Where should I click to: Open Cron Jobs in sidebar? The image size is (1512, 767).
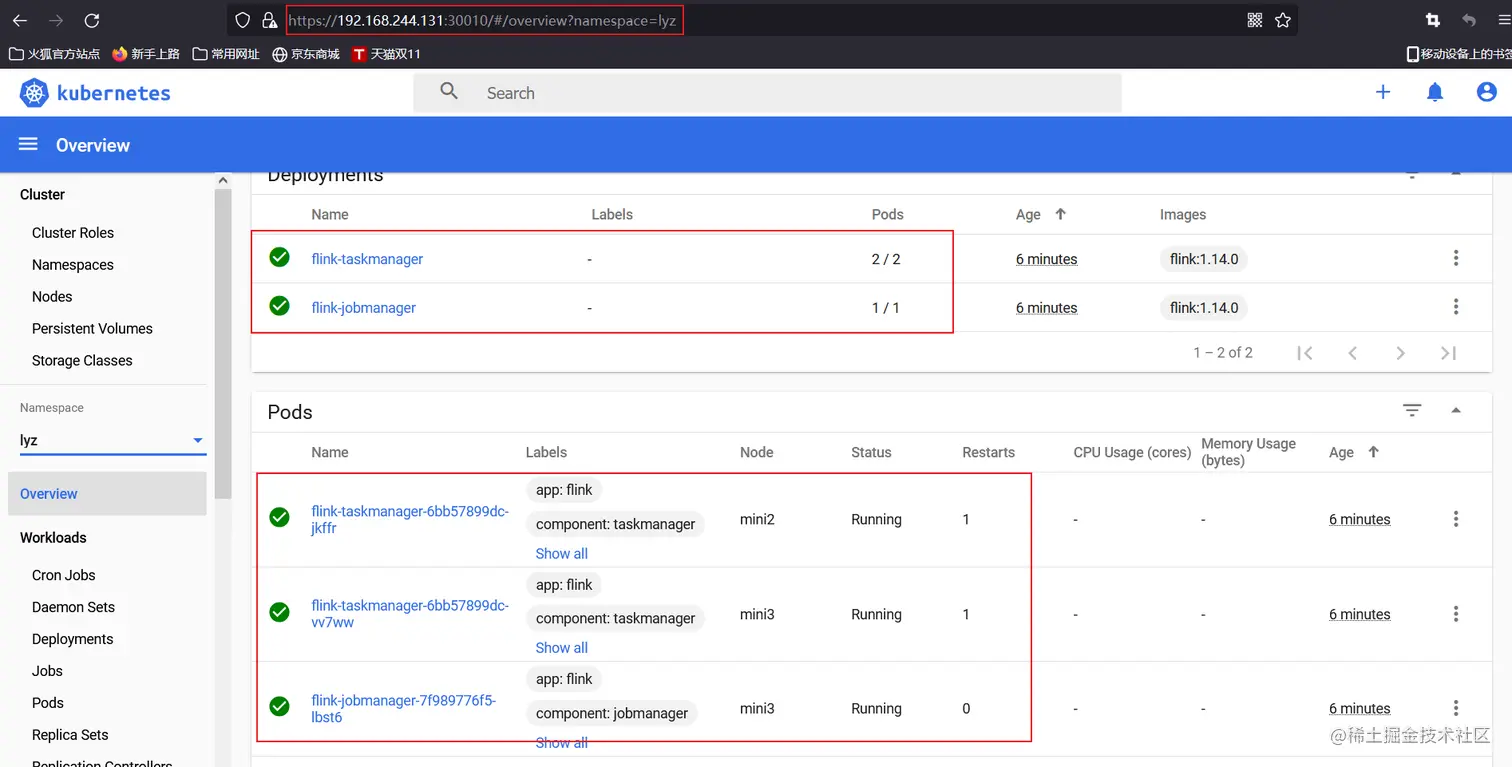click(64, 575)
